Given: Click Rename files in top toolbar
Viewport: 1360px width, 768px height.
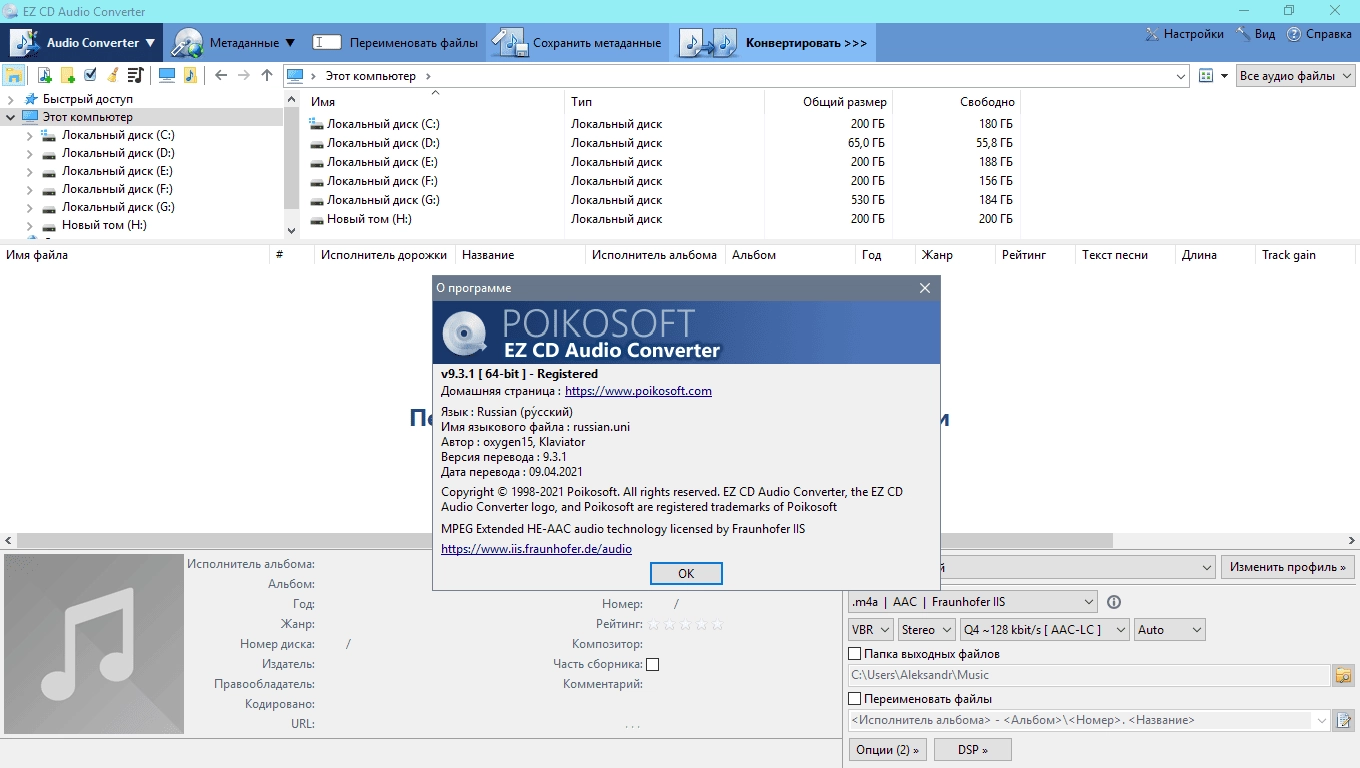Looking at the screenshot, I should 414,43.
